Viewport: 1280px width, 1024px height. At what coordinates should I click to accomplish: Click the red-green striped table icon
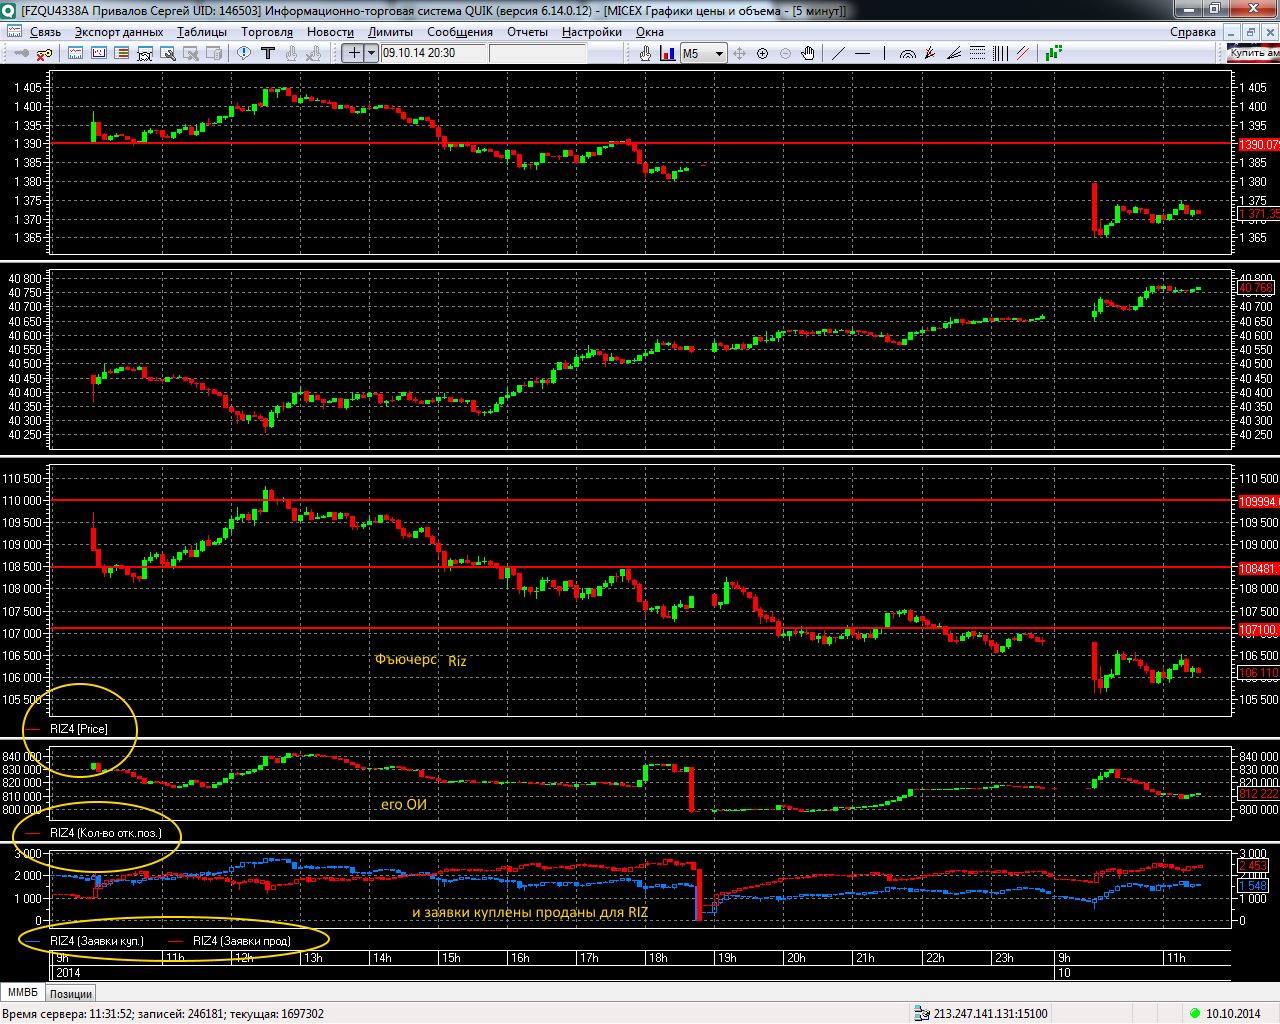click(x=122, y=53)
